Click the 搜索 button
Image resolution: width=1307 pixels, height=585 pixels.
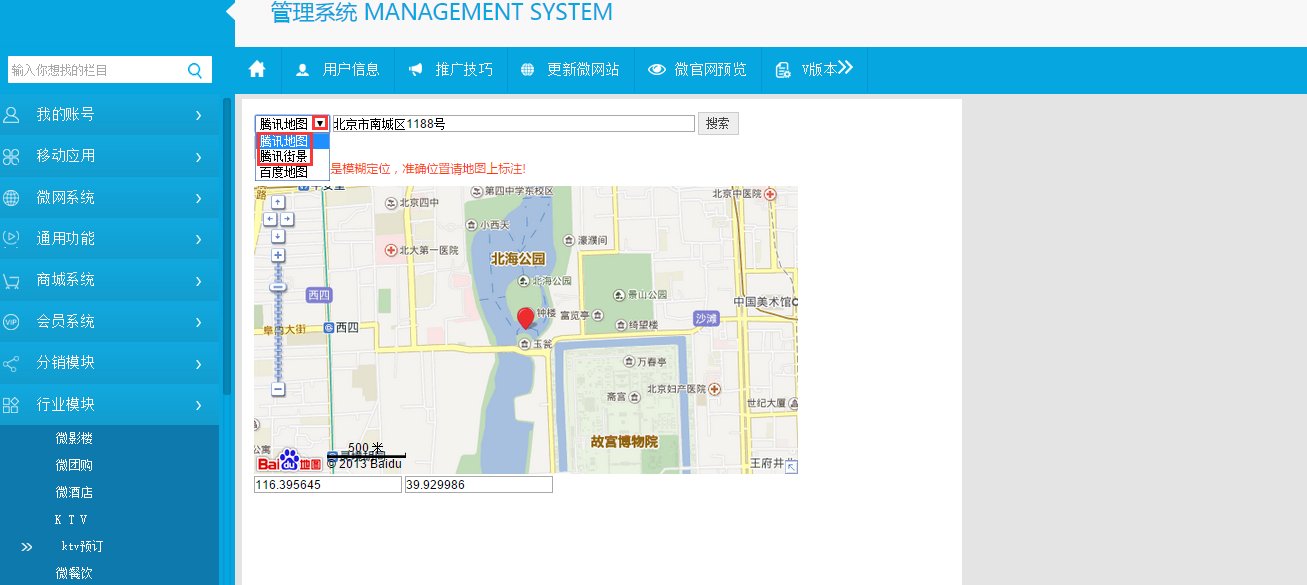718,123
